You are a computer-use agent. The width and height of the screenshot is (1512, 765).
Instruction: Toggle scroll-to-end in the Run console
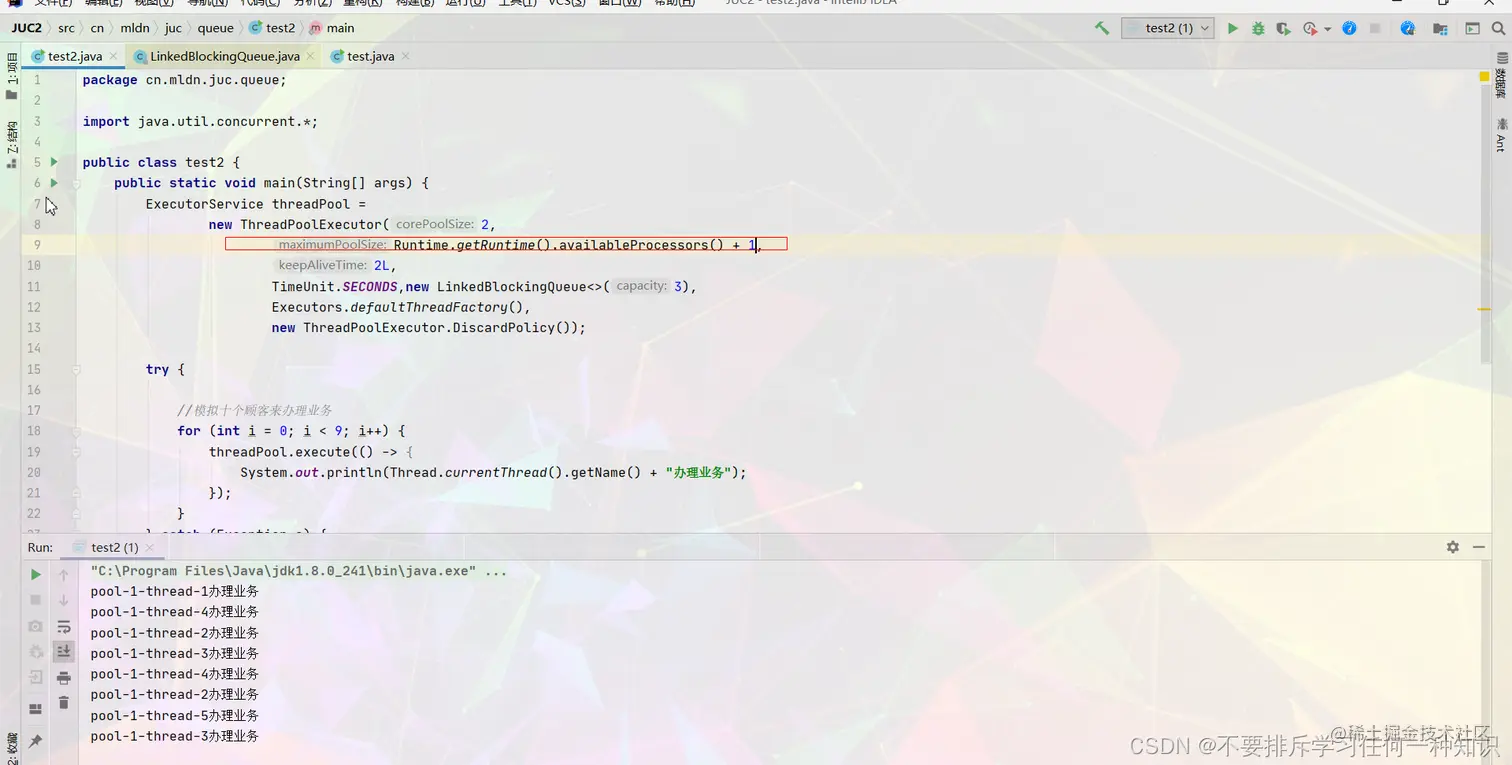[x=63, y=652]
